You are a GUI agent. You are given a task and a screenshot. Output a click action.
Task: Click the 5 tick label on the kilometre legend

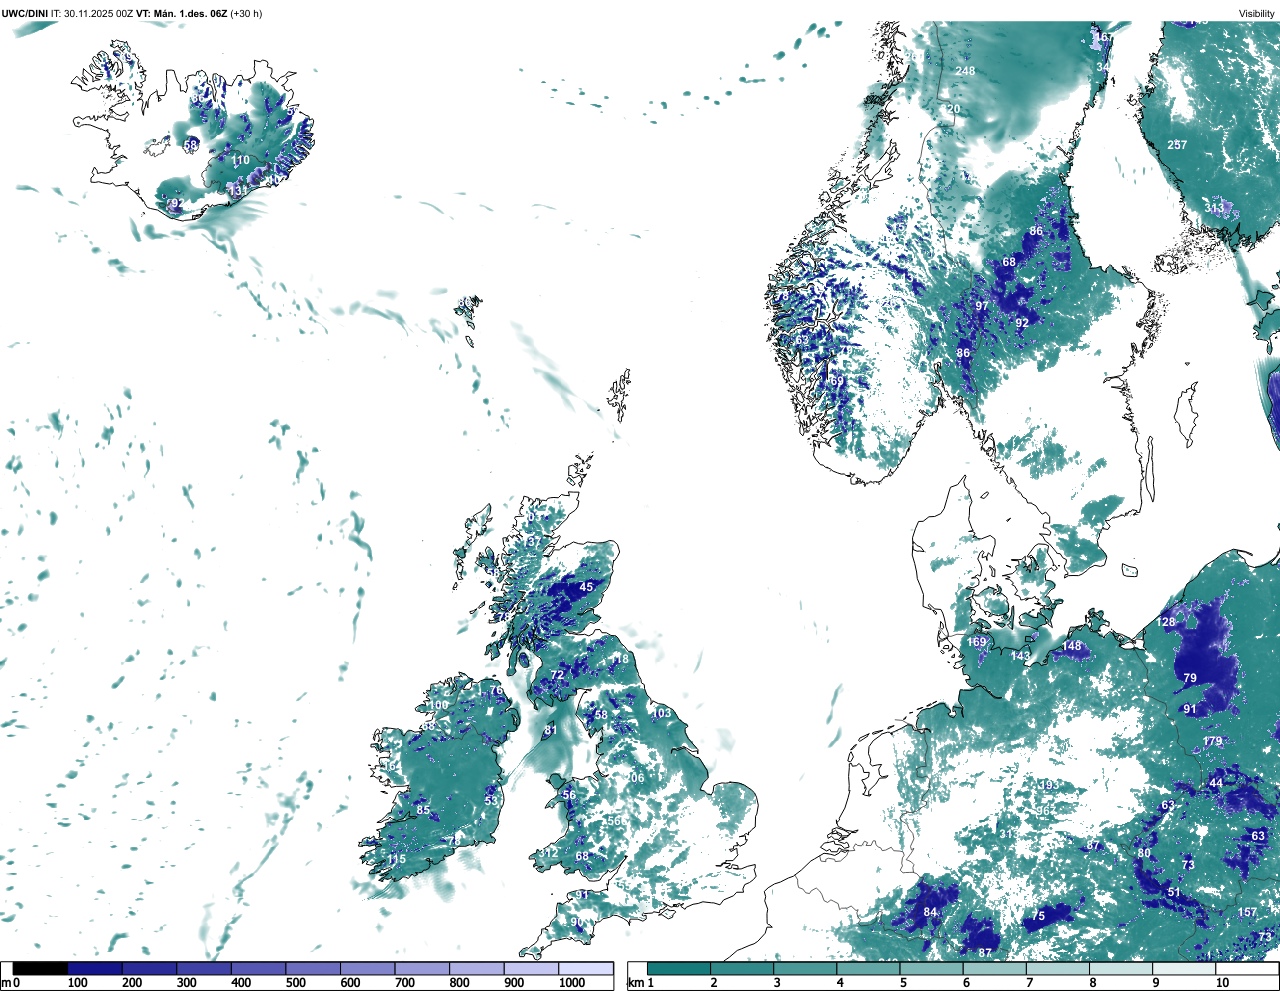[903, 983]
